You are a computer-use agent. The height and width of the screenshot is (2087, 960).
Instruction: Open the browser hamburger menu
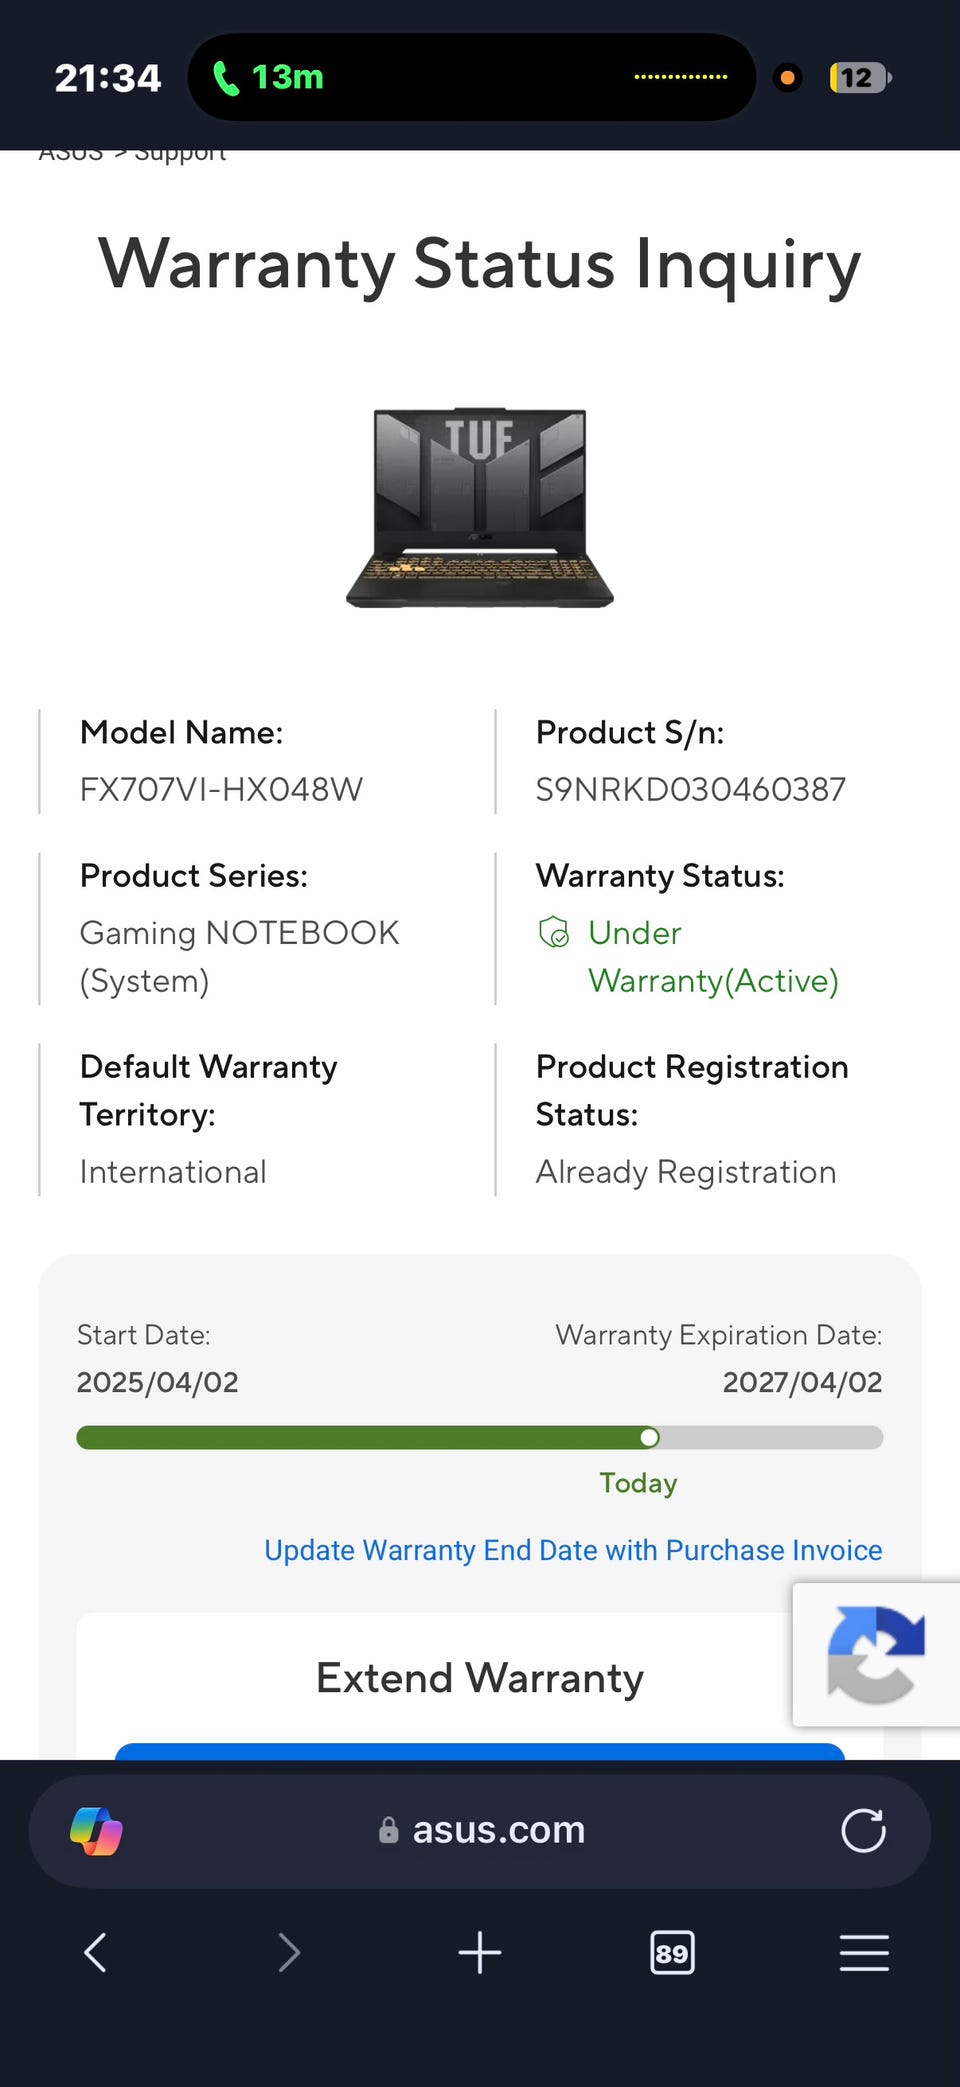pos(864,1952)
